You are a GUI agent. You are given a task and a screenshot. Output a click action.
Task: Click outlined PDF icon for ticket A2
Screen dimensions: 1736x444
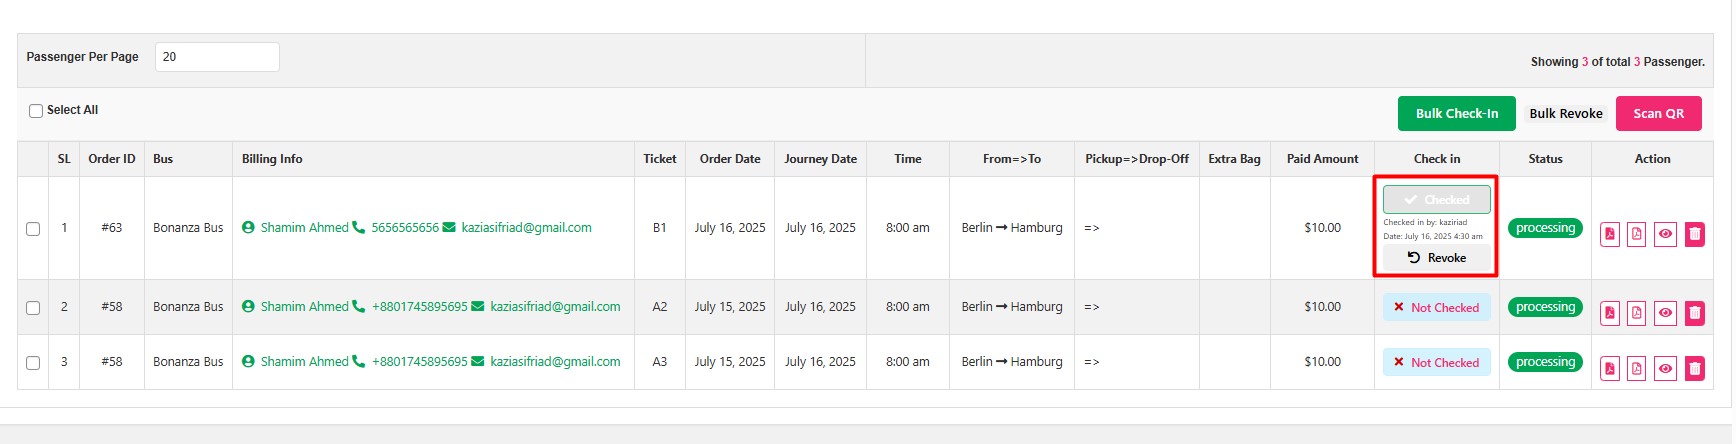pyautogui.click(x=1636, y=313)
